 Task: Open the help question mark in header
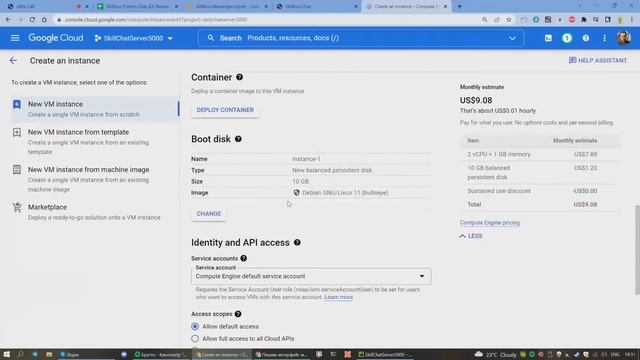pyautogui.click(x=586, y=38)
